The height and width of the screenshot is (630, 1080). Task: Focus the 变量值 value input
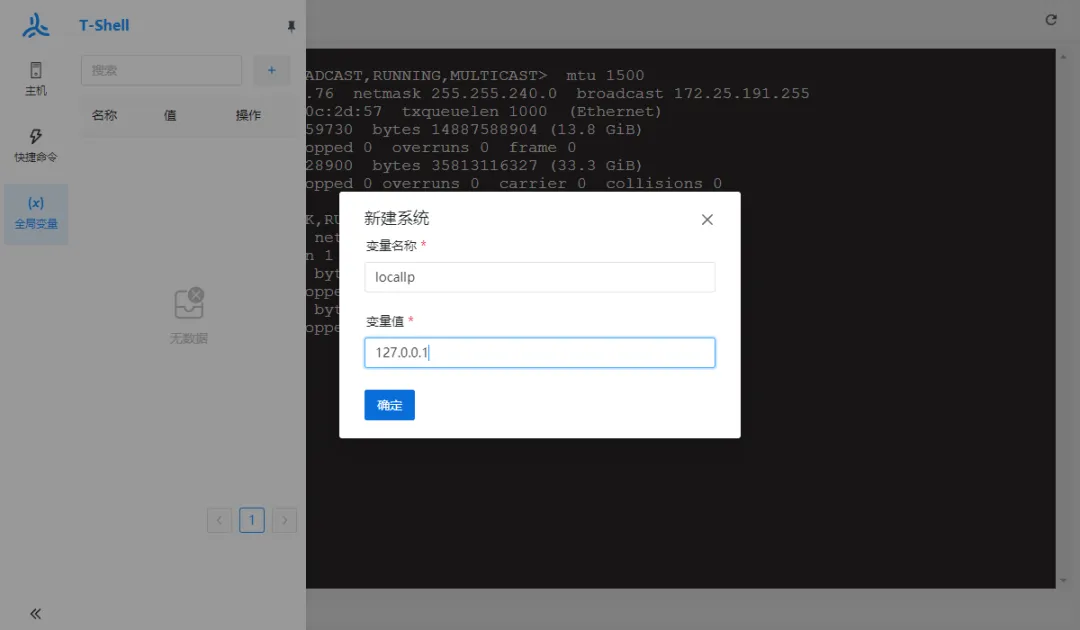tap(539, 352)
